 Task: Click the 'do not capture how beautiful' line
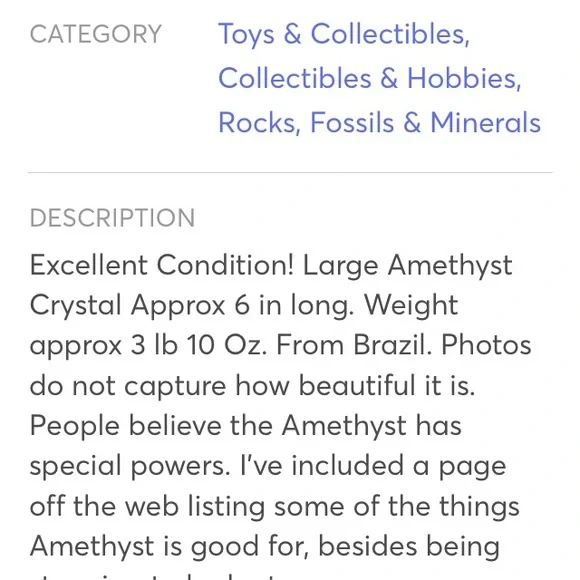coord(222,385)
